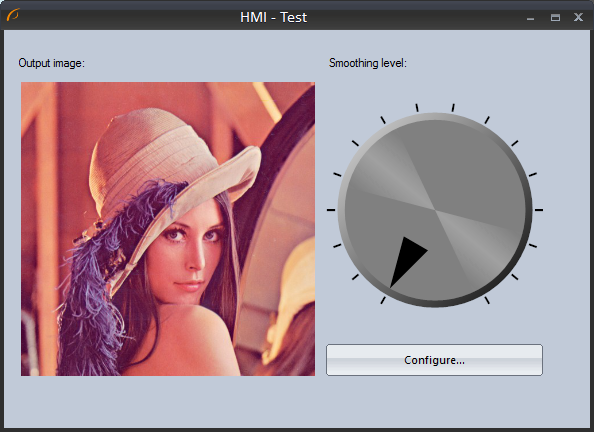Image resolution: width=594 pixels, height=432 pixels.
Task: Click the top tick mark right of center
Action: (453, 108)
